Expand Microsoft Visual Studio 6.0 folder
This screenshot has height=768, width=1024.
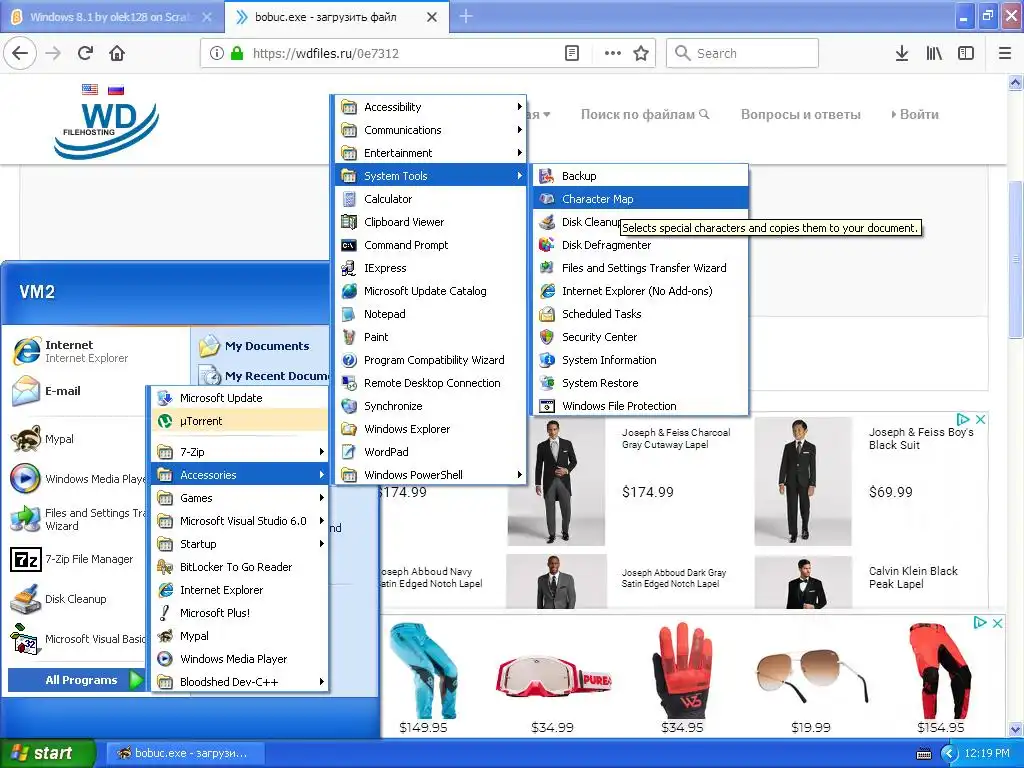(x=240, y=520)
